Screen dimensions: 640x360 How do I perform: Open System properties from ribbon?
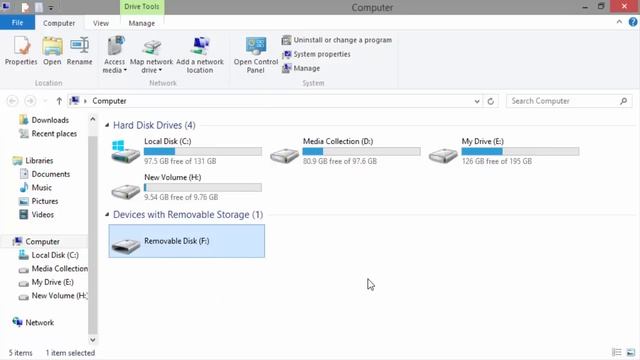coord(316,54)
